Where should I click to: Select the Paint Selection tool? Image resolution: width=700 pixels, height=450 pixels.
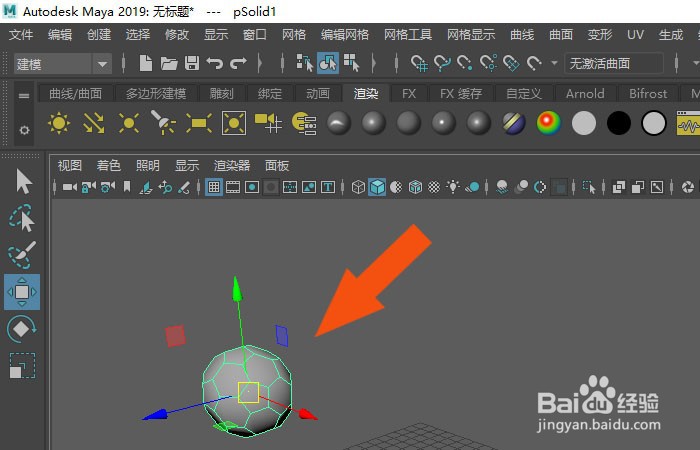[21, 254]
